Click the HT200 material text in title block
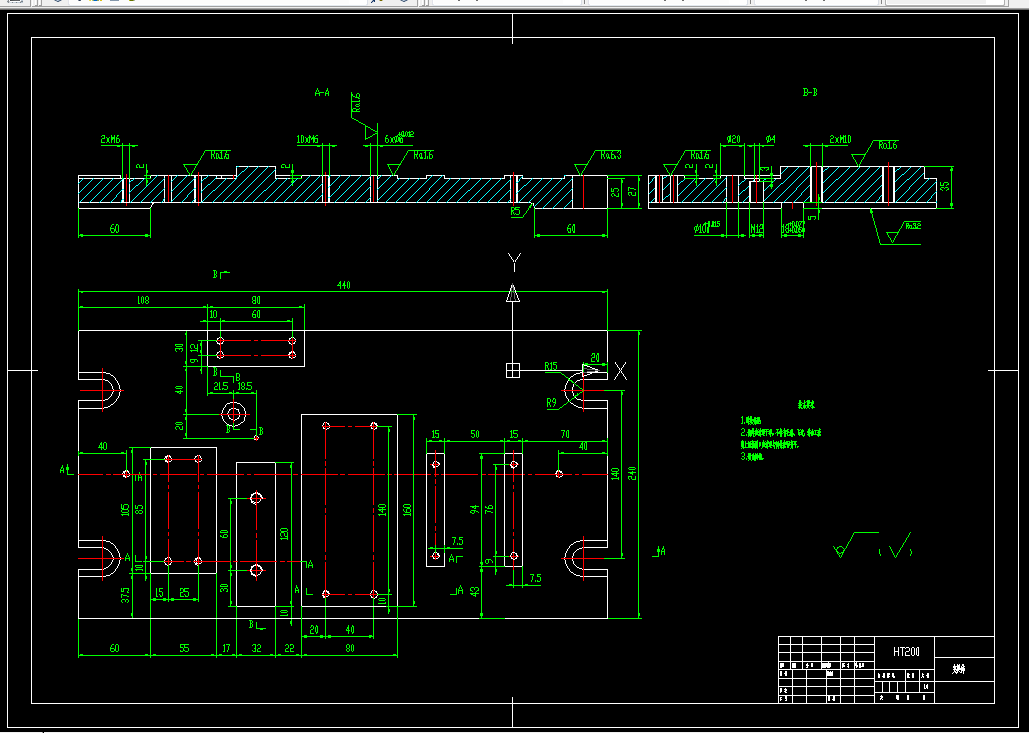The image size is (1029, 733). [906, 652]
